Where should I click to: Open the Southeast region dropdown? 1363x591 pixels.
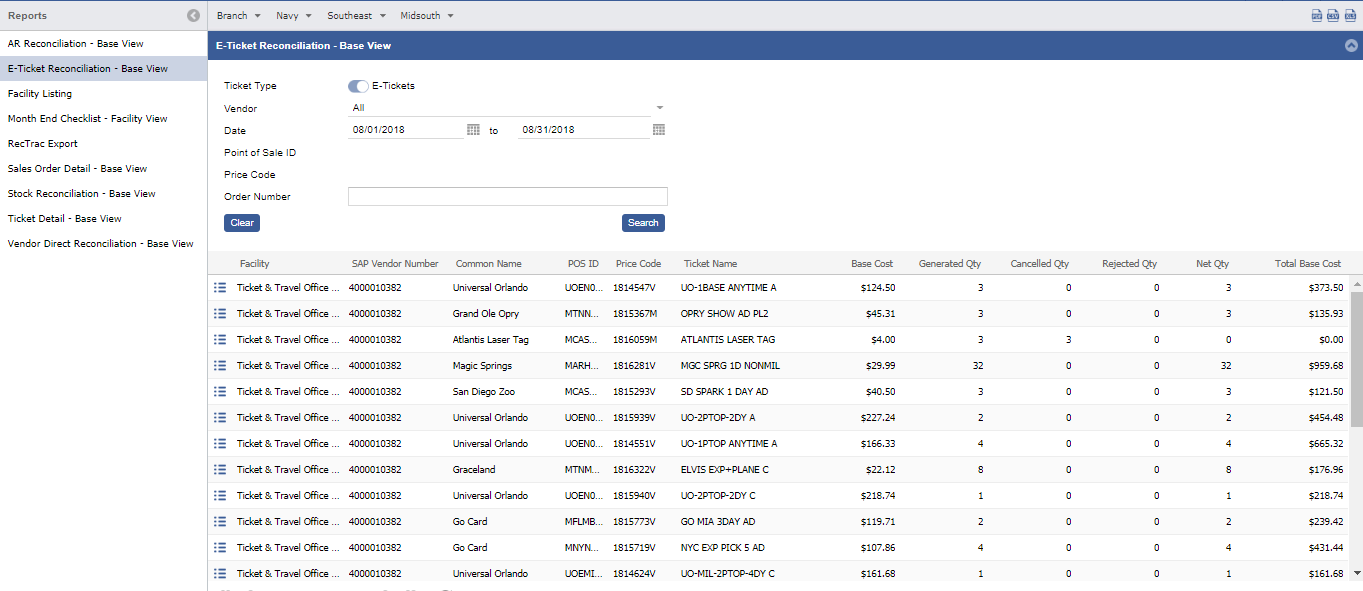(355, 16)
